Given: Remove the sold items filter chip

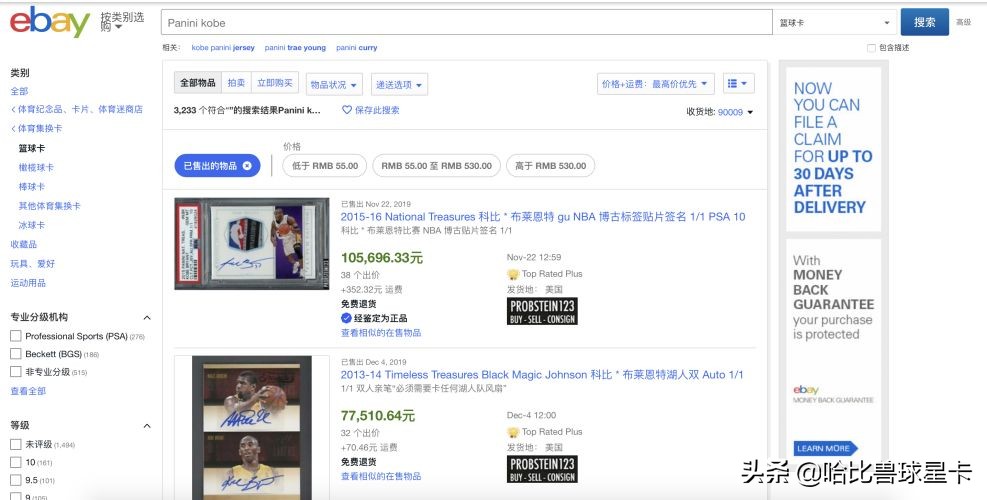Looking at the screenshot, I should (x=247, y=165).
